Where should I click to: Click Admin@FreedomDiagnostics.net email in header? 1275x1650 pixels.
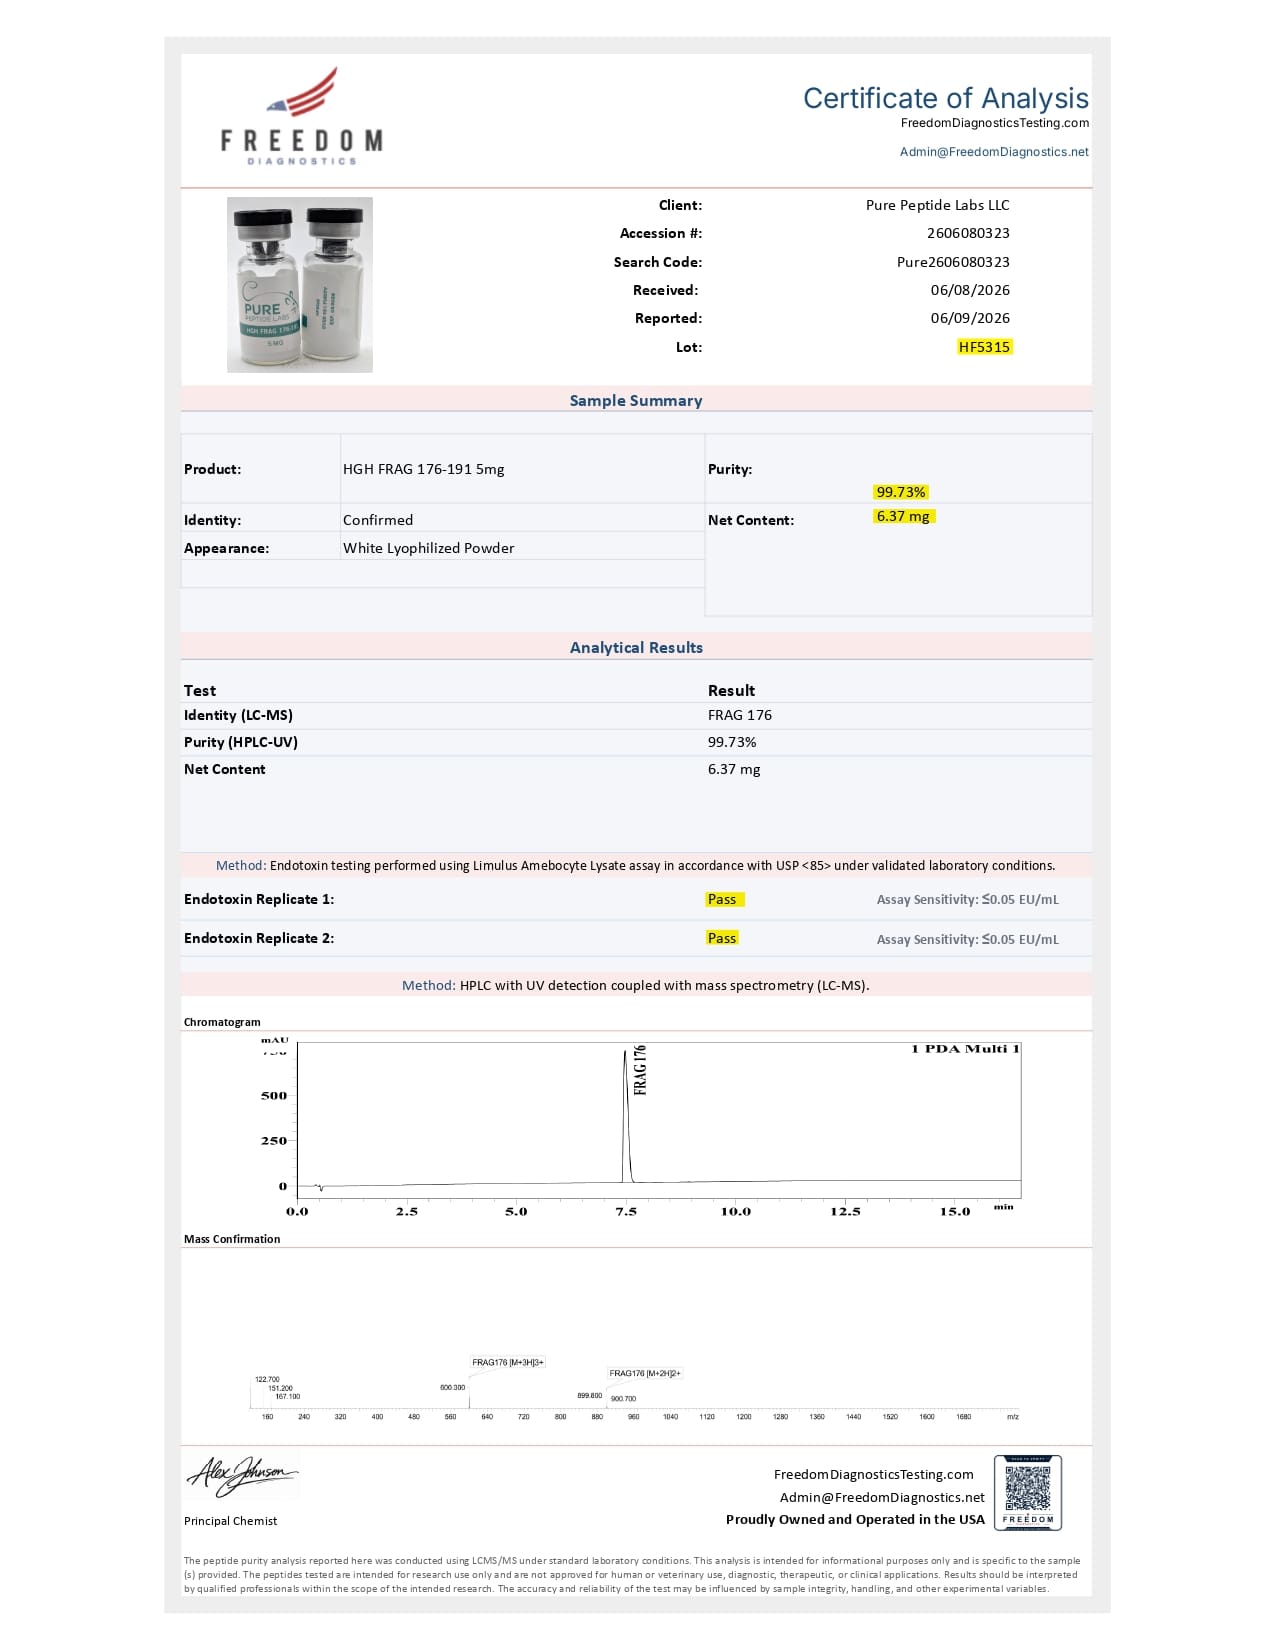click(994, 152)
